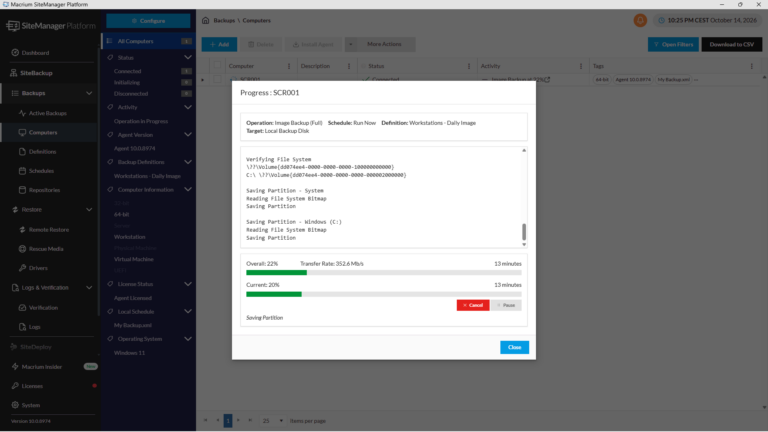Click Download to CSV
The width and height of the screenshot is (768, 432).
tap(732, 45)
